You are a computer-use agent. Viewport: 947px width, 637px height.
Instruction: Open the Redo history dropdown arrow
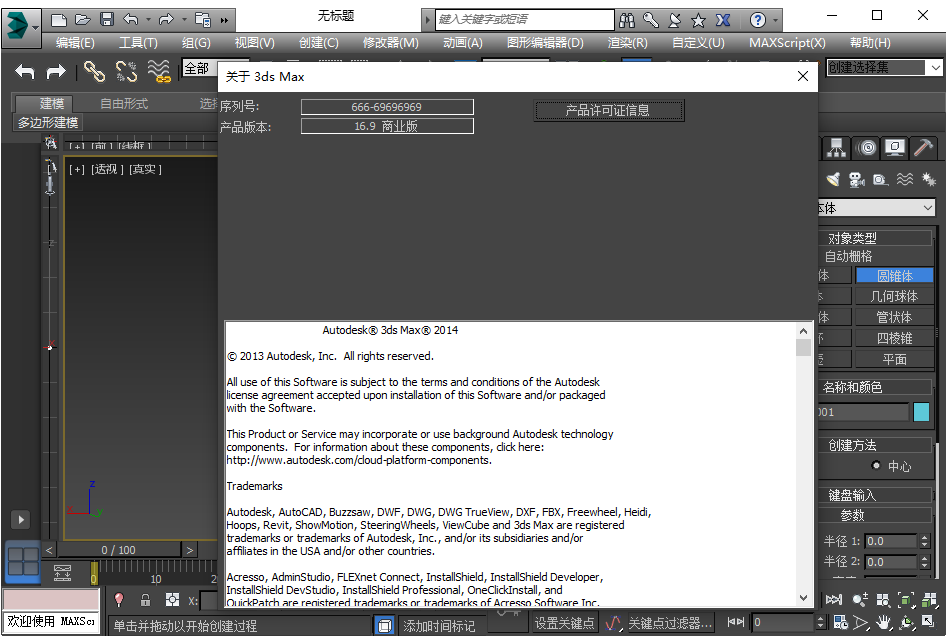coord(184,20)
